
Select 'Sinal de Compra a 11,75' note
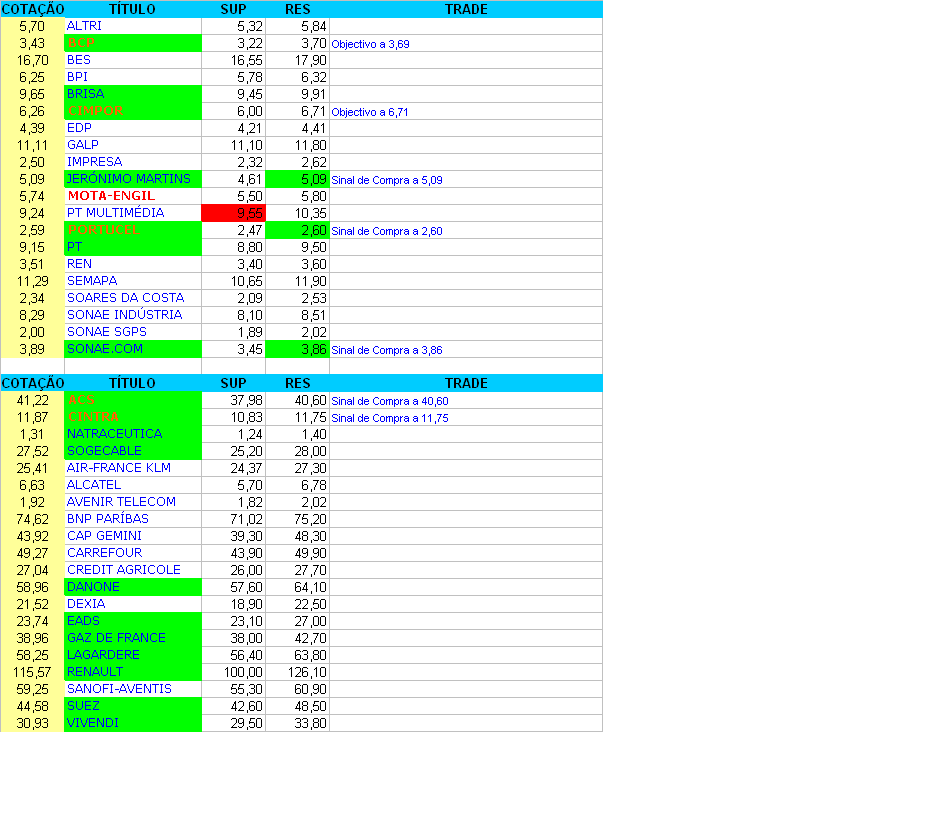click(390, 418)
